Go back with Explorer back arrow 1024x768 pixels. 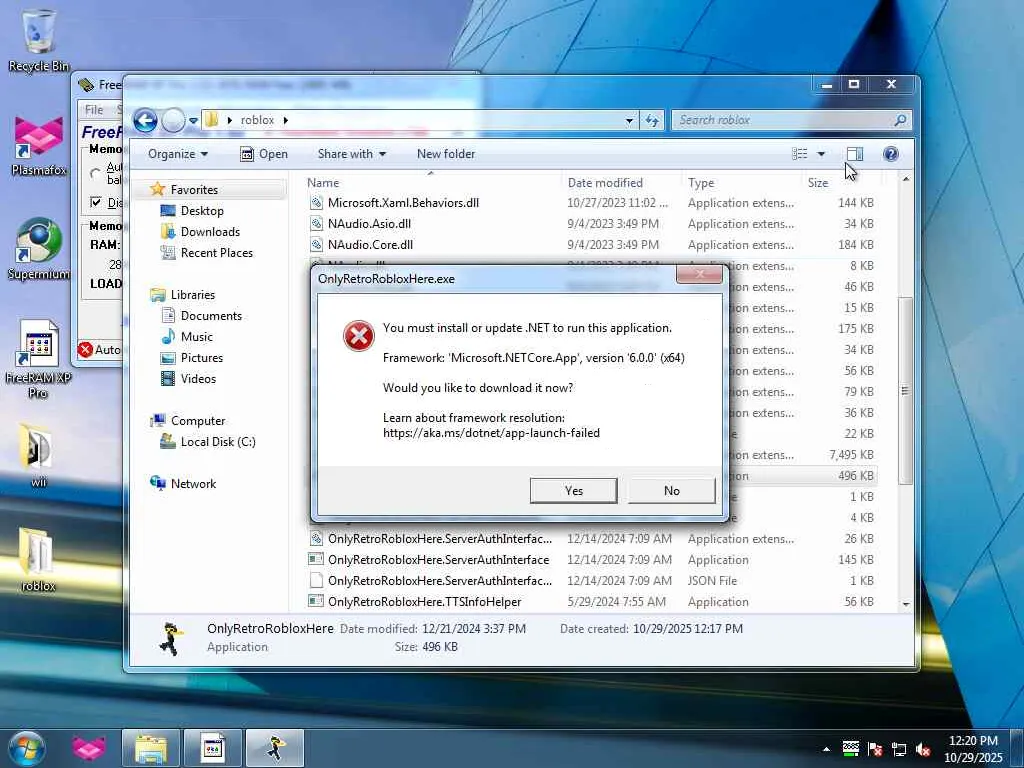pos(145,120)
